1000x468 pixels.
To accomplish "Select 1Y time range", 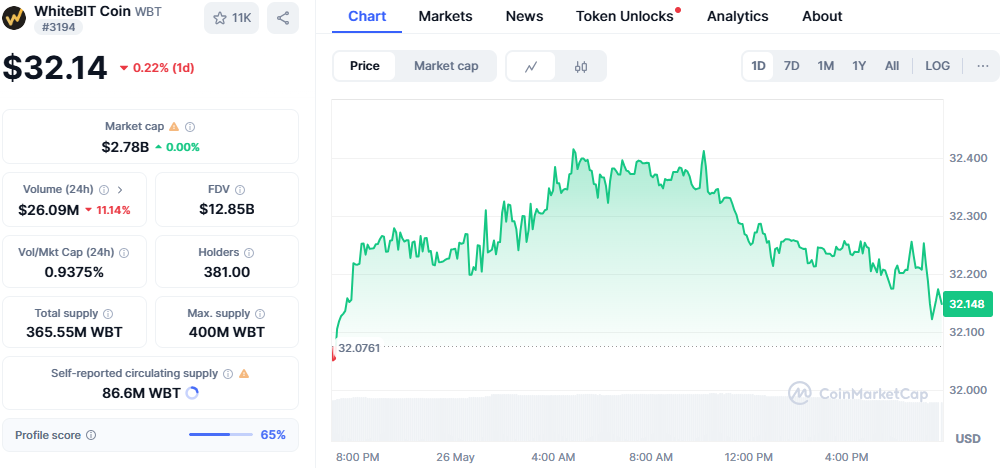I will click(x=859, y=66).
